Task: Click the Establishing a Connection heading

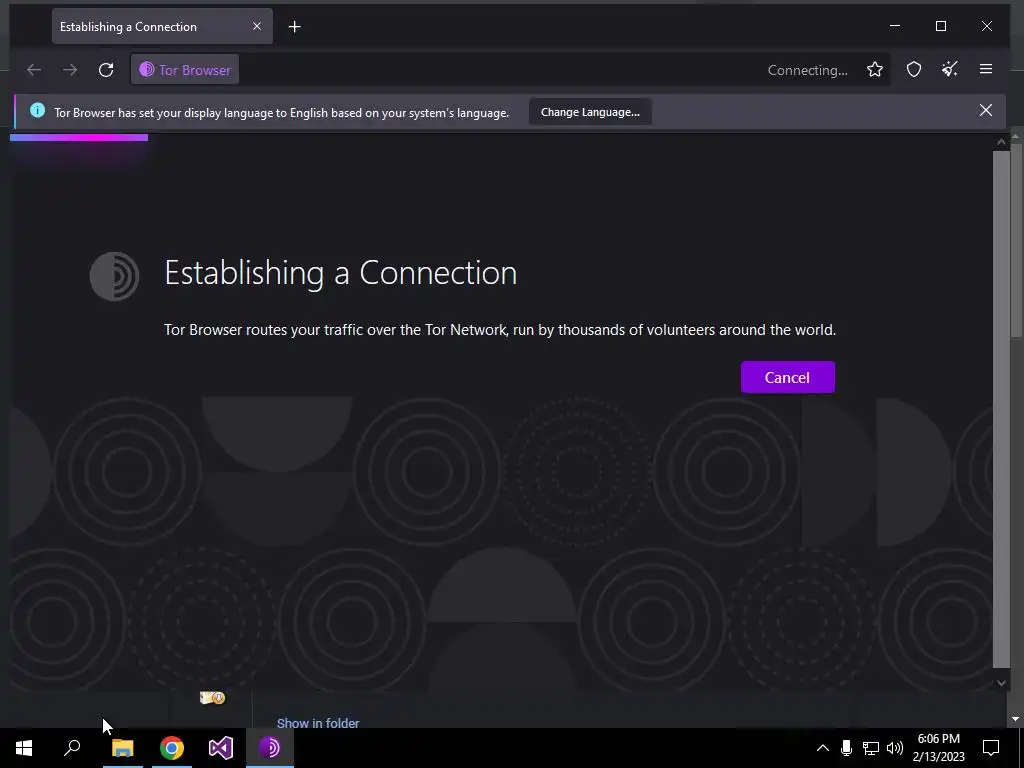Action: click(x=340, y=273)
